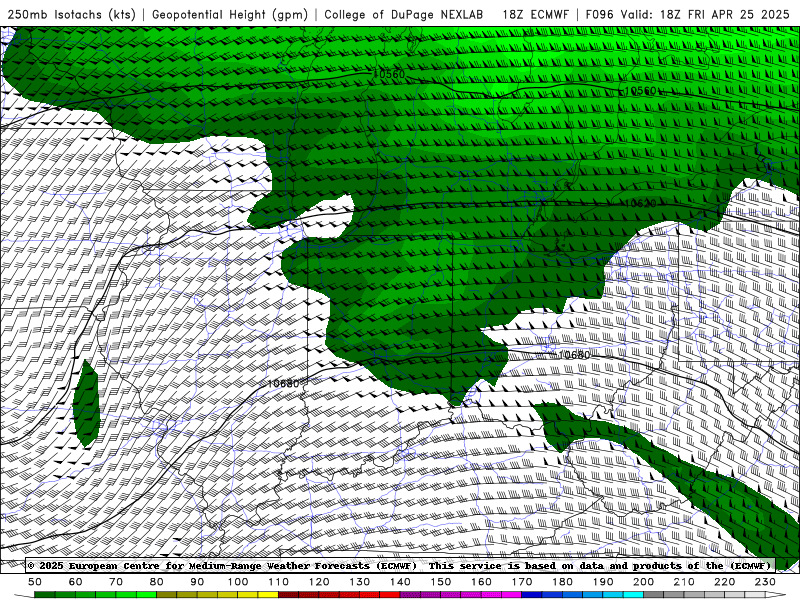Click the 210 knot scale label
Image resolution: width=800 pixels, height=600 pixels.
684,582
